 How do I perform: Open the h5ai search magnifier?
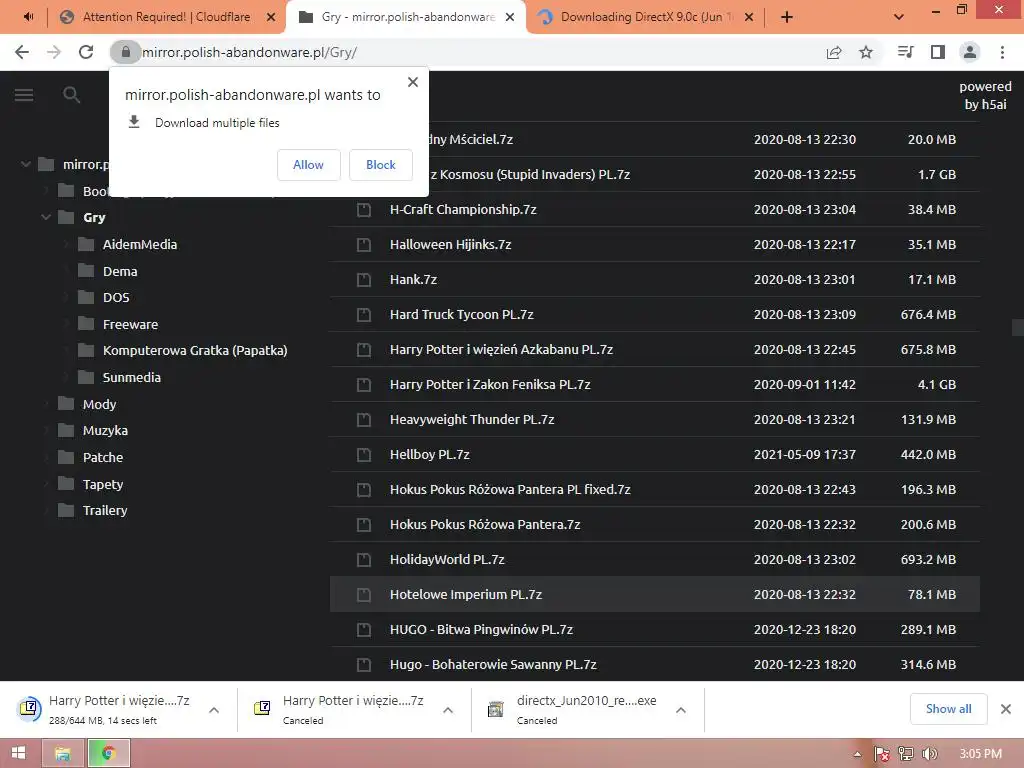pos(71,95)
